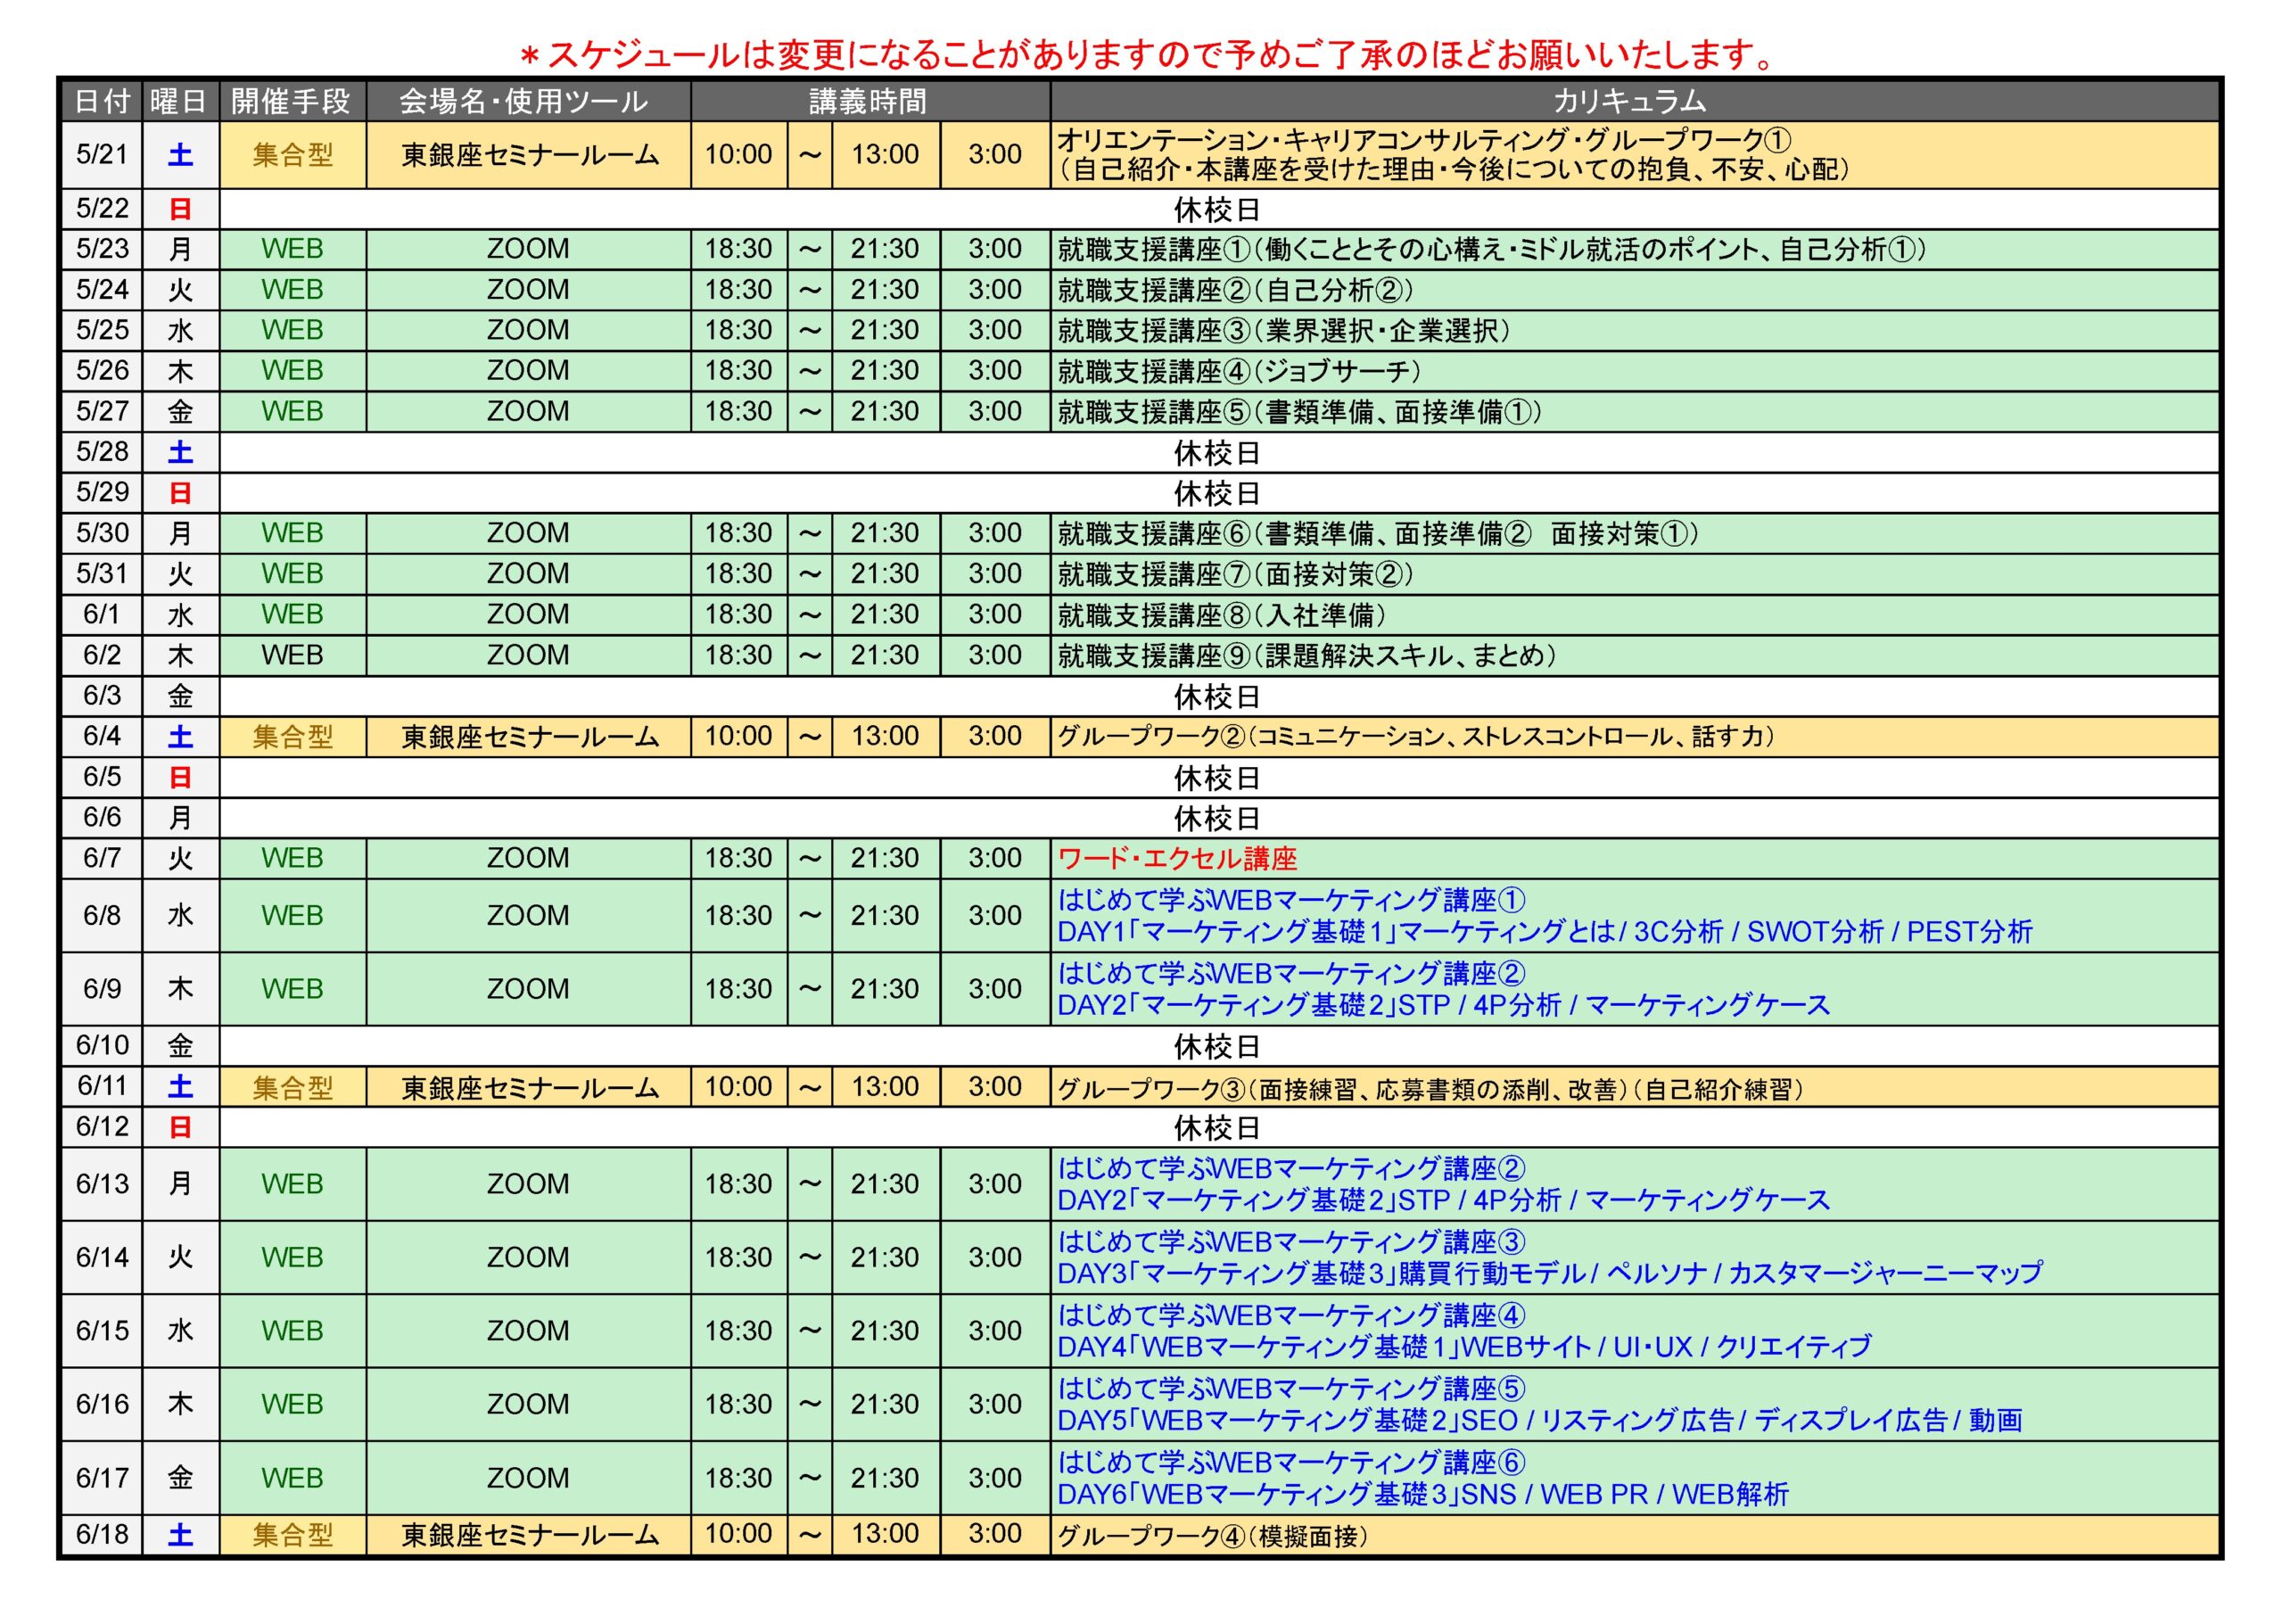Screen dimensions: 2283x1624
Task: Click the 会場名・使用ツール column header
Action: [527, 101]
